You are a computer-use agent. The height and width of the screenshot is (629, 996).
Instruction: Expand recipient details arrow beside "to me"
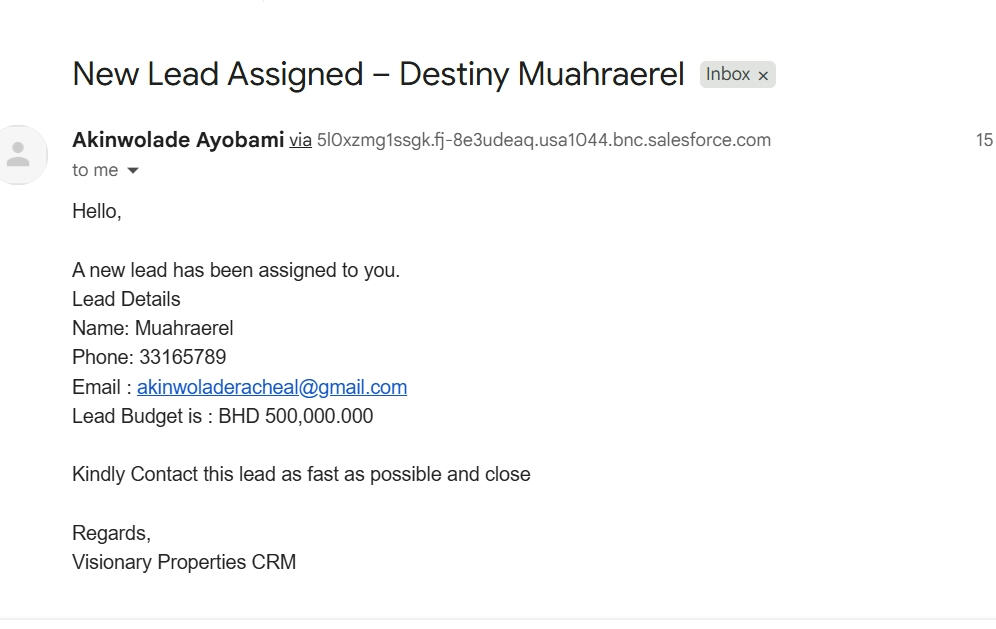tap(133, 171)
